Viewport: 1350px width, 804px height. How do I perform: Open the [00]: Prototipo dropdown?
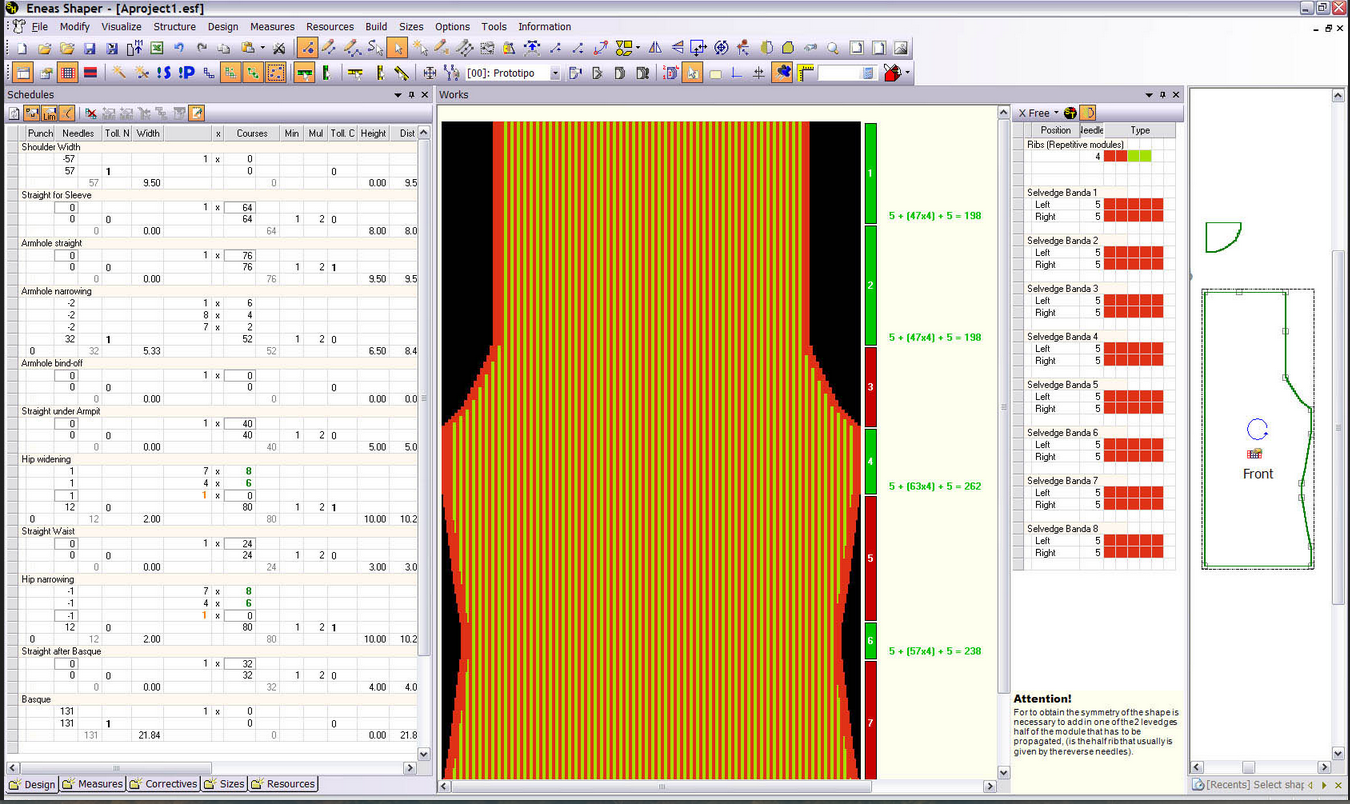(555, 73)
